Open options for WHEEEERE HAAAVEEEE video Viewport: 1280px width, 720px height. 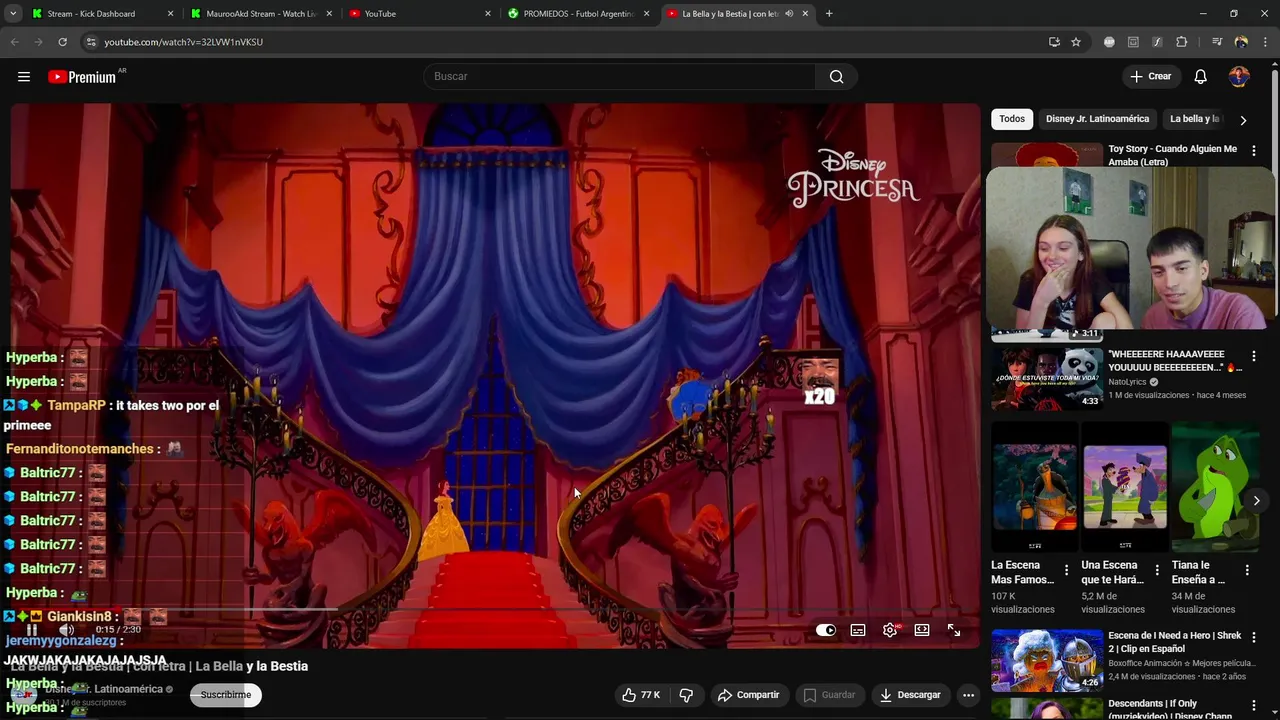click(1253, 356)
